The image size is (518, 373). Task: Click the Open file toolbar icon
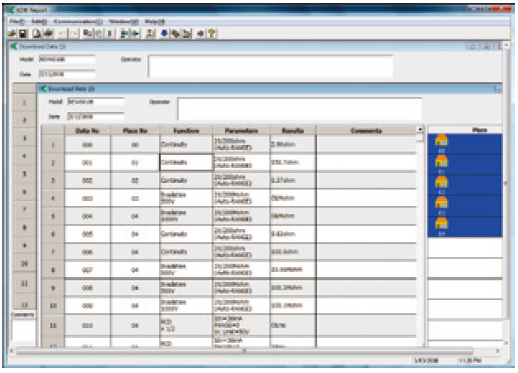point(12,33)
